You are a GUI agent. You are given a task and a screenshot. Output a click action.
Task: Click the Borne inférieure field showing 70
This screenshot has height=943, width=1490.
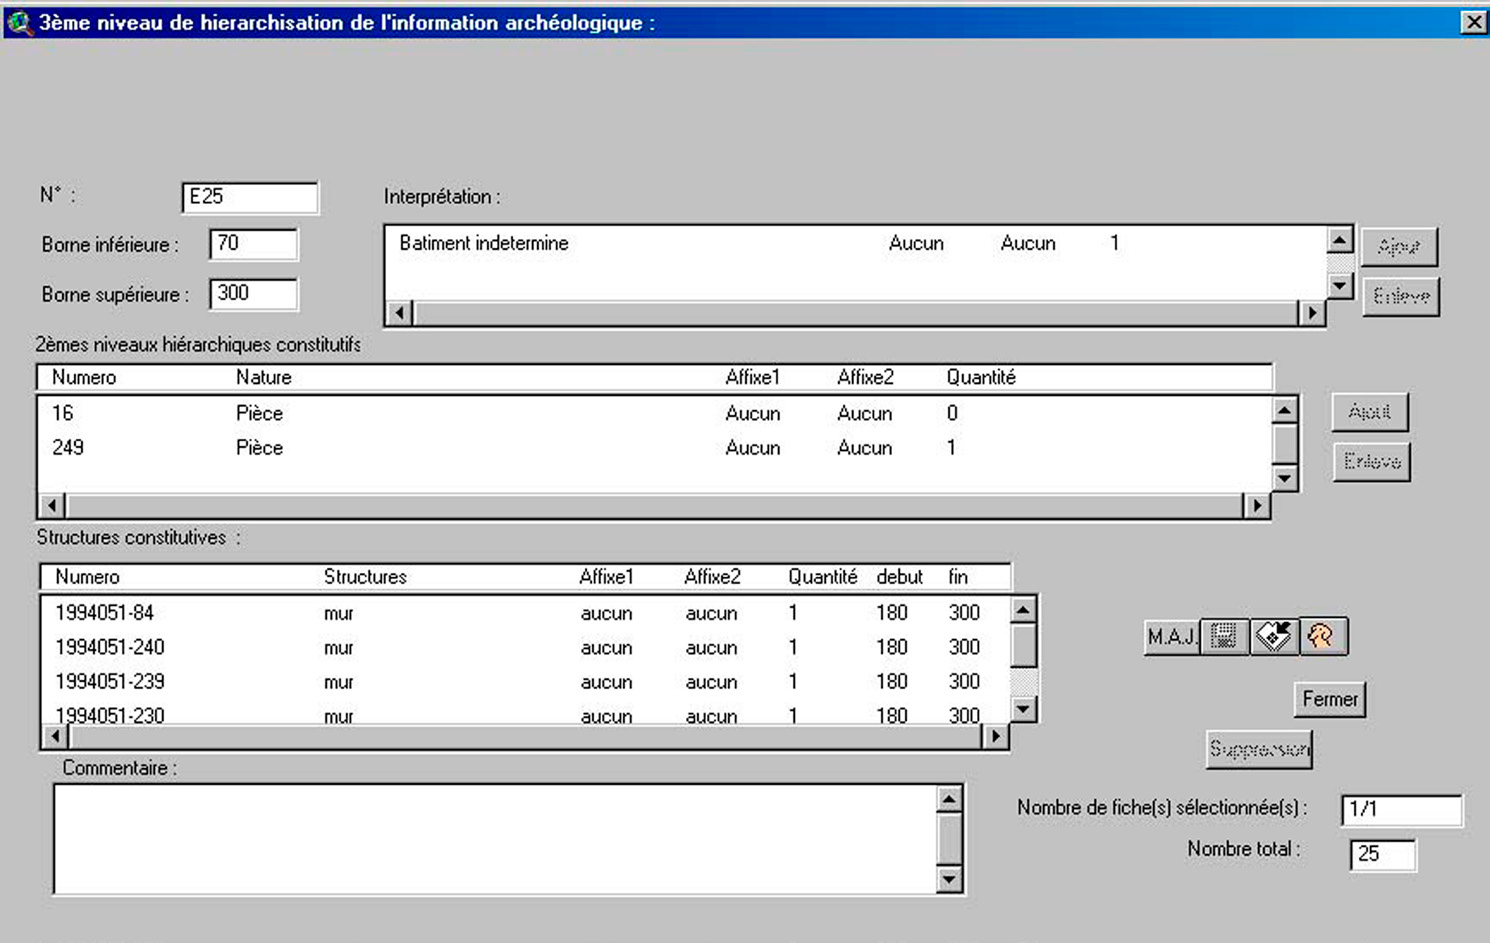(x=253, y=243)
